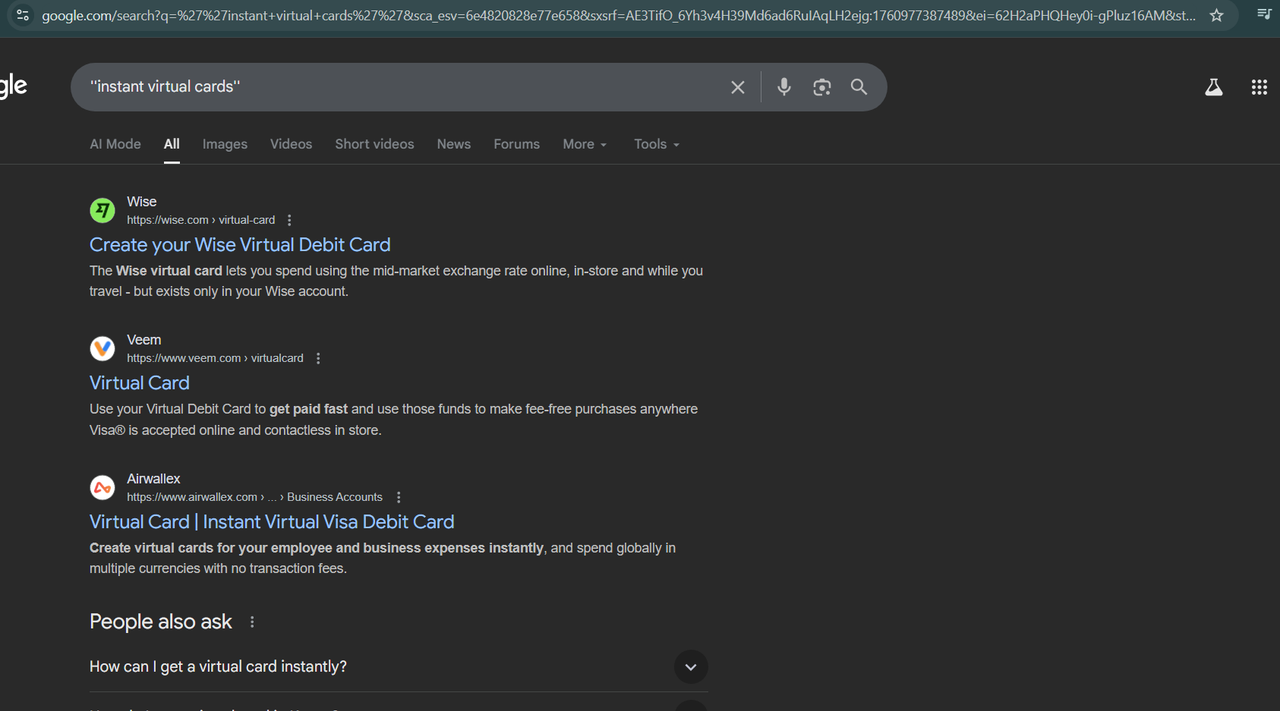
Task: Switch to News tab
Action: click(x=454, y=144)
